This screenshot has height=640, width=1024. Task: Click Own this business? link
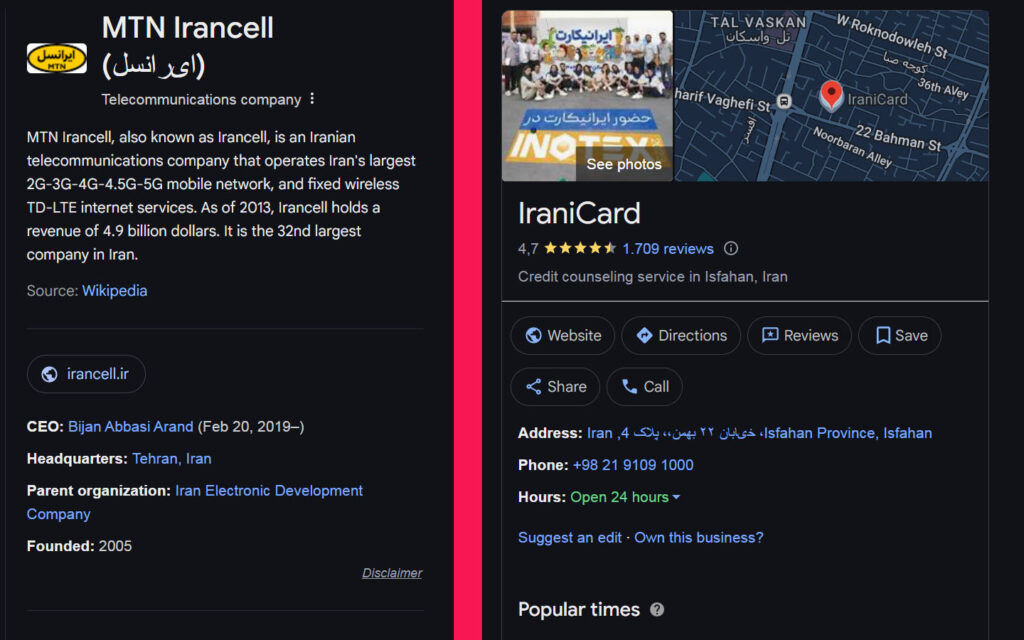pos(699,537)
